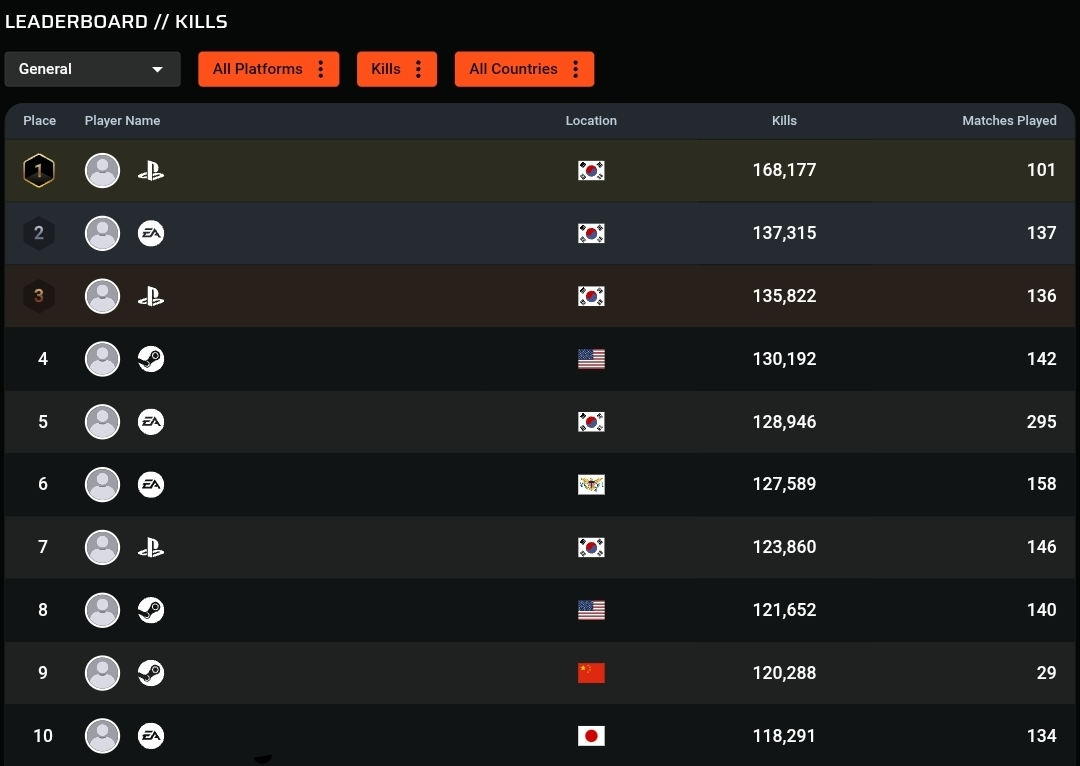This screenshot has width=1080, height=766.
Task: Click the South Korea flag in row 1
Action: click(591, 171)
